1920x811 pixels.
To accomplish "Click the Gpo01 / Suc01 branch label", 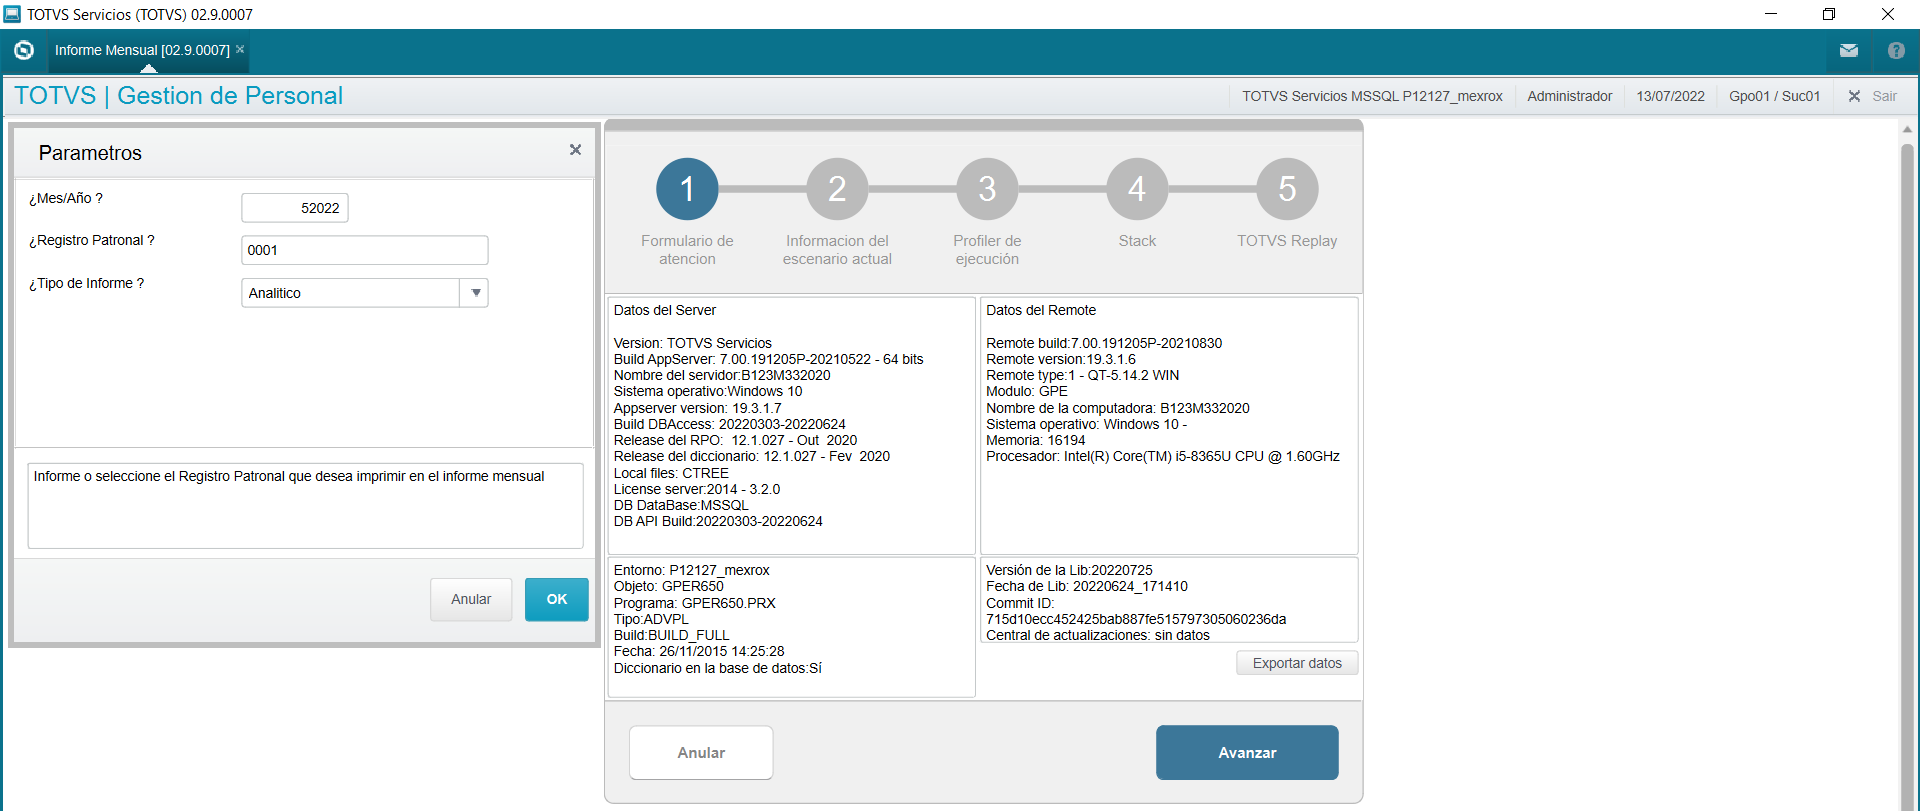I will click(x=1774, y=96).
